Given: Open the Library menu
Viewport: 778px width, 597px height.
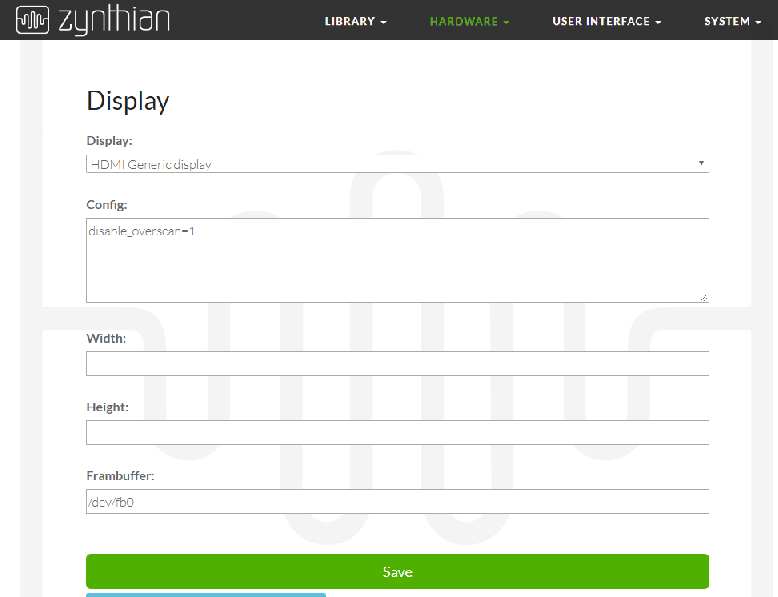Looking at the screenshot, I should [x=355, y=21].
